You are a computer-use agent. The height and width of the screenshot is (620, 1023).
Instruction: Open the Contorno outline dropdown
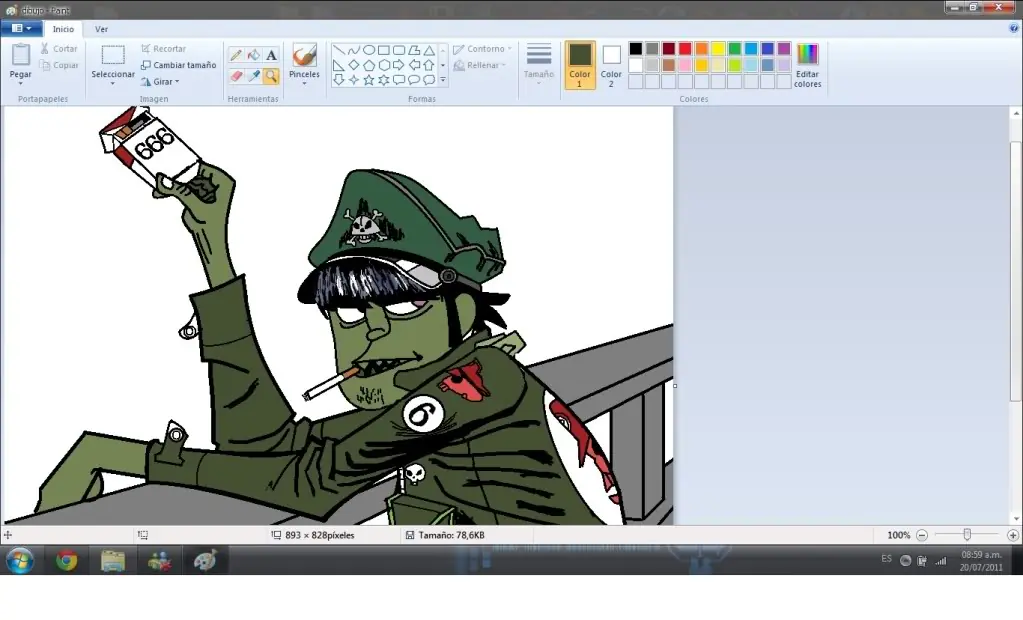point(482,49)
